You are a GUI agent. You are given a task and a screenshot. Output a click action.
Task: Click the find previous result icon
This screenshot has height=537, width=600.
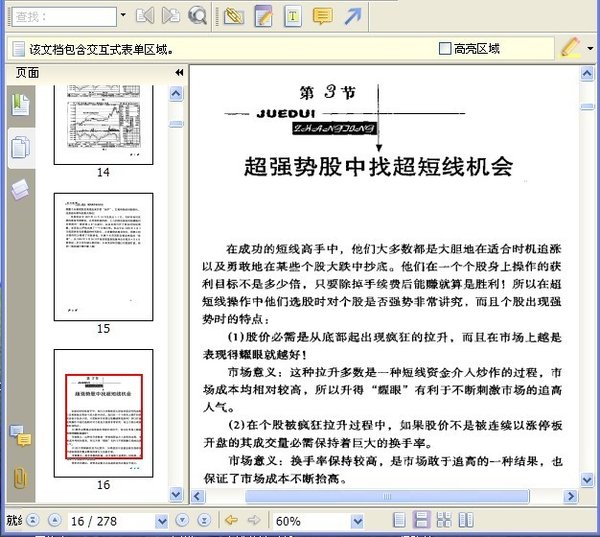pyautogui.click(x=145, y=16)
